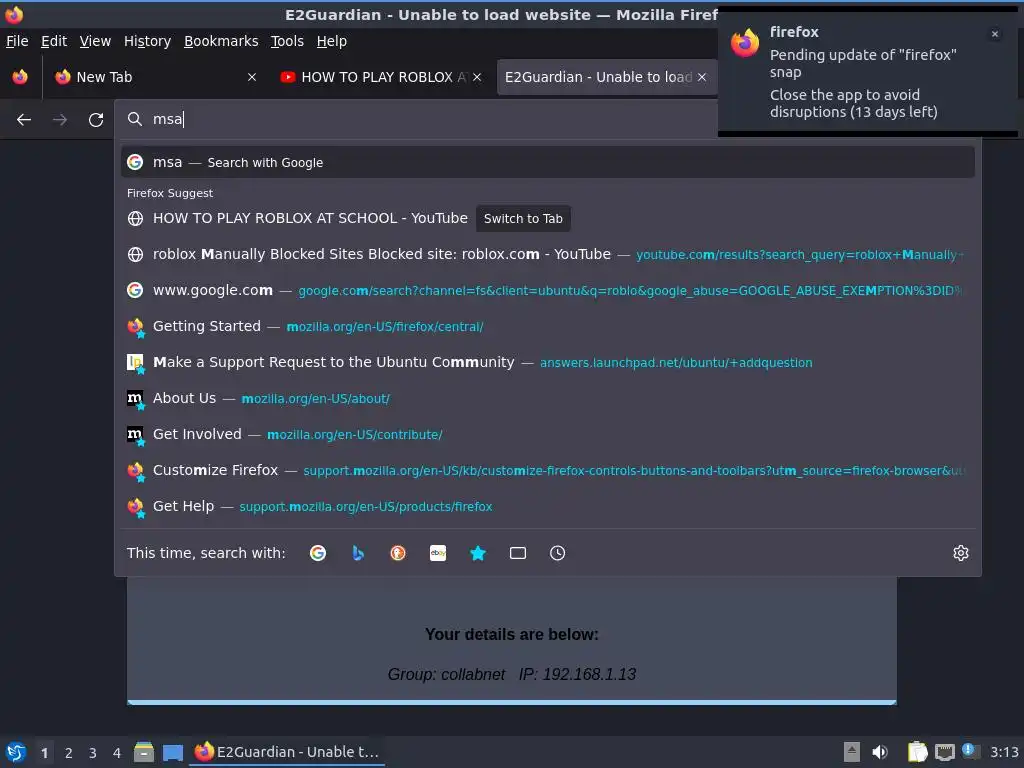Open the Getting Started suggestion

(x=548, y=326)
